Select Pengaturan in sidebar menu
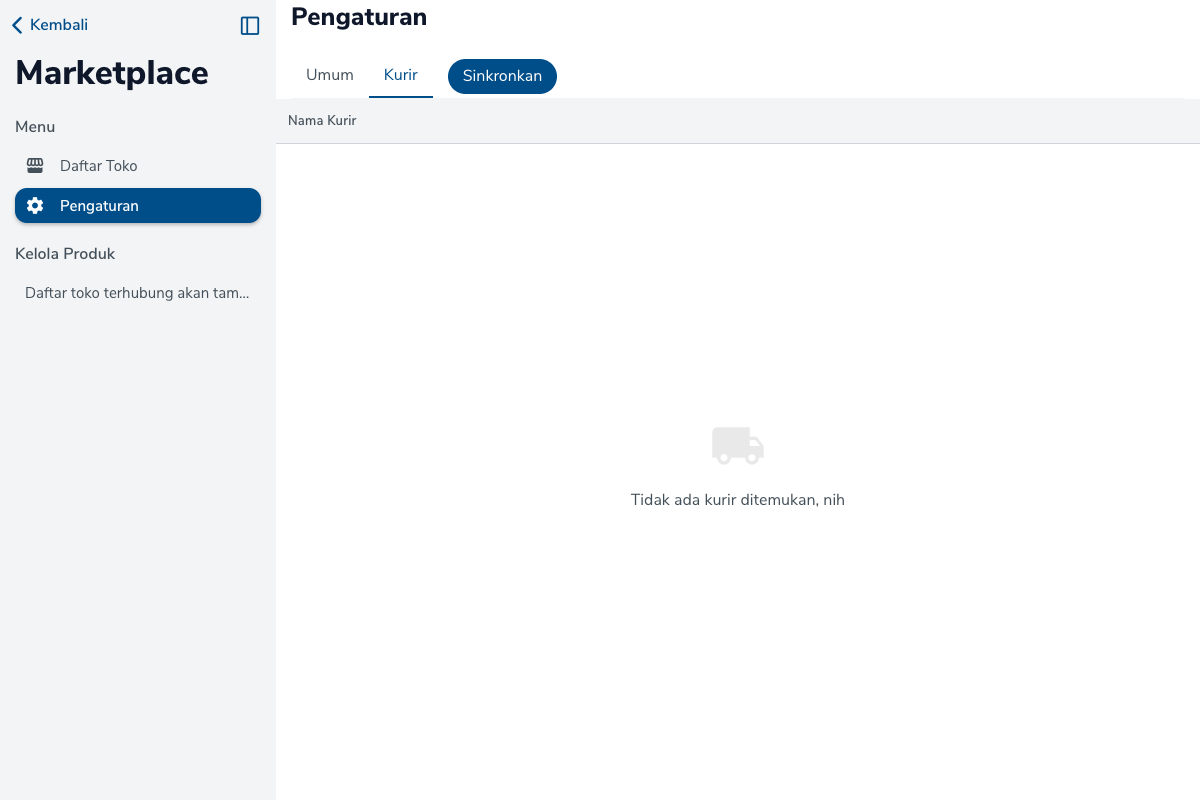The height and width of the screenshot is (800, 1200). [x=138, y=206]
